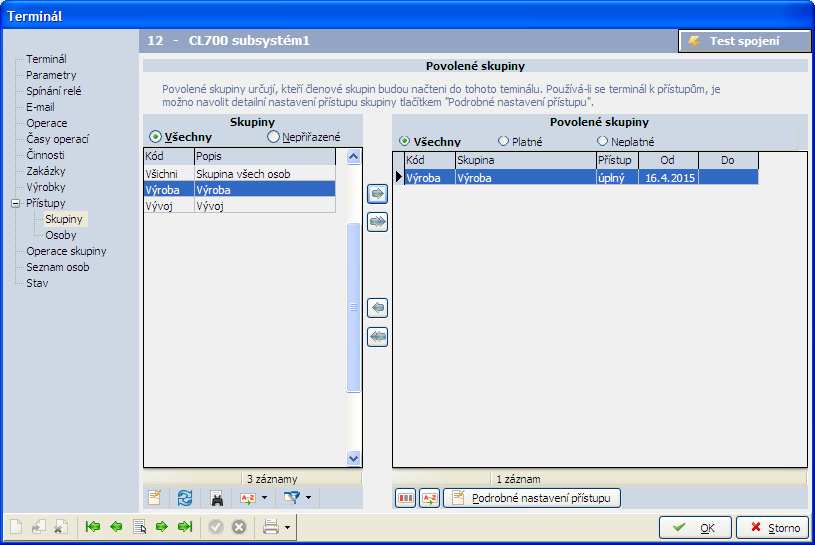815x545 pixels.
Task: Open Výrobky section
Action: (46, 187)
